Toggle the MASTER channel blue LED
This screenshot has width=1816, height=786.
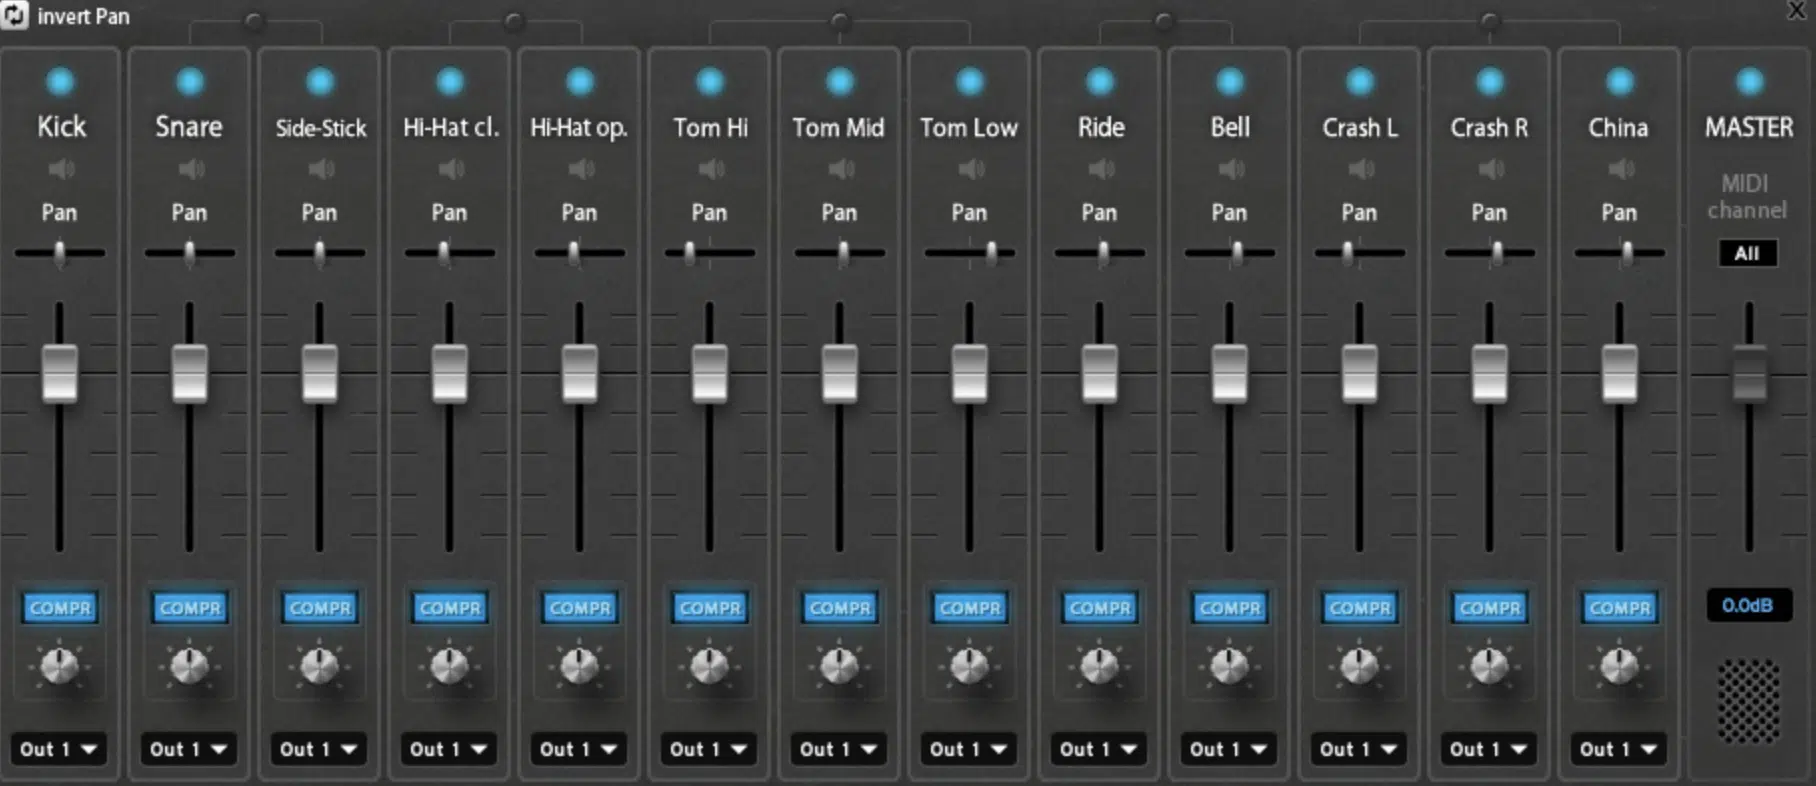point(1750,82)
